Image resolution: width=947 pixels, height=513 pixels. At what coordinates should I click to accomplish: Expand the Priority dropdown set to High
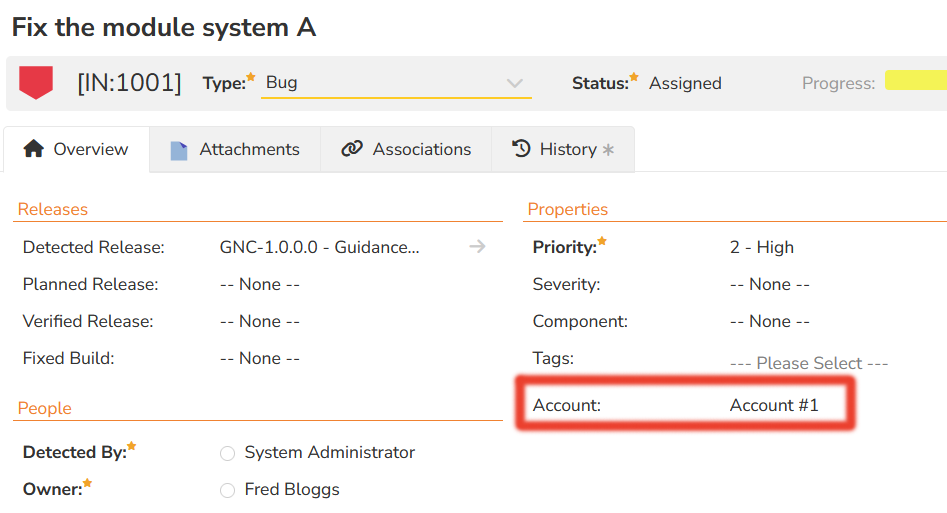[762, 248]
